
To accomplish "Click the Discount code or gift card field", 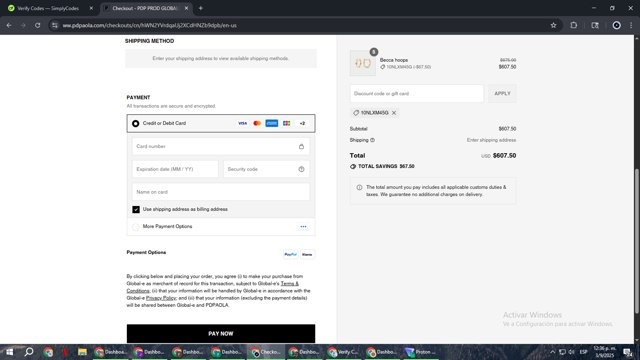I will click(x=417, y=93).
